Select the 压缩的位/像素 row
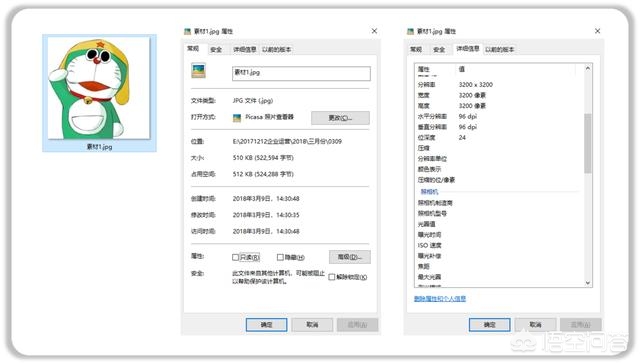This screenshot has width=640, height=364. pyautogui.click(x=499, y=180)
